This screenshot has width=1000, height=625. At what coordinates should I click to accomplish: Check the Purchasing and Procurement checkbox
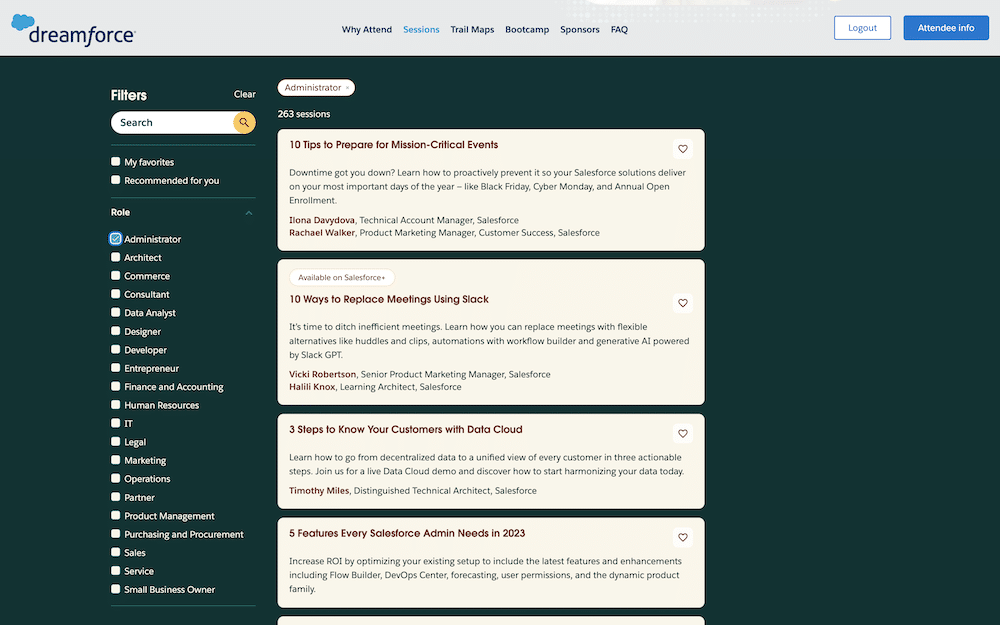[x=115, y=534]
